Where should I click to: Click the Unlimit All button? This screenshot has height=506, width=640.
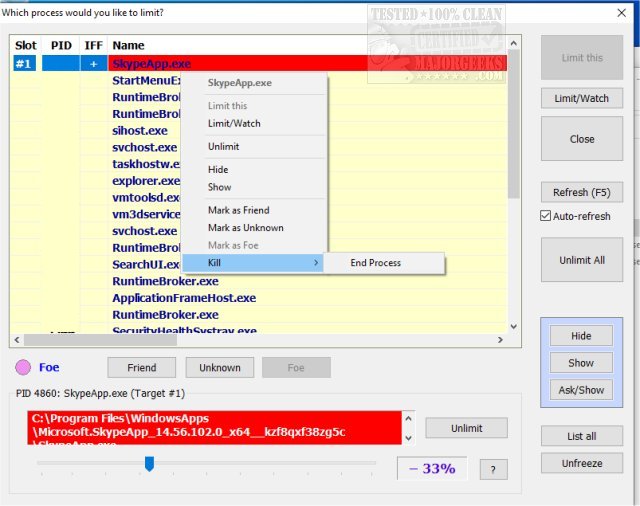coord(582,260)
